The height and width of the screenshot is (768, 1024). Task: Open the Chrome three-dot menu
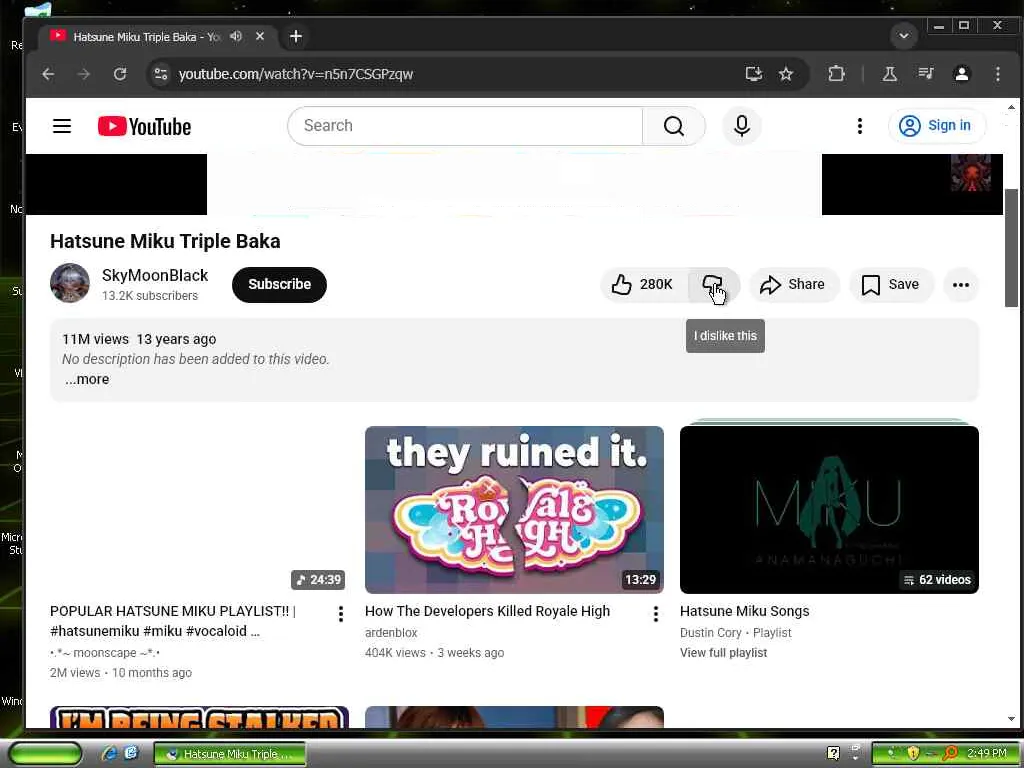(x=997, y=74)
